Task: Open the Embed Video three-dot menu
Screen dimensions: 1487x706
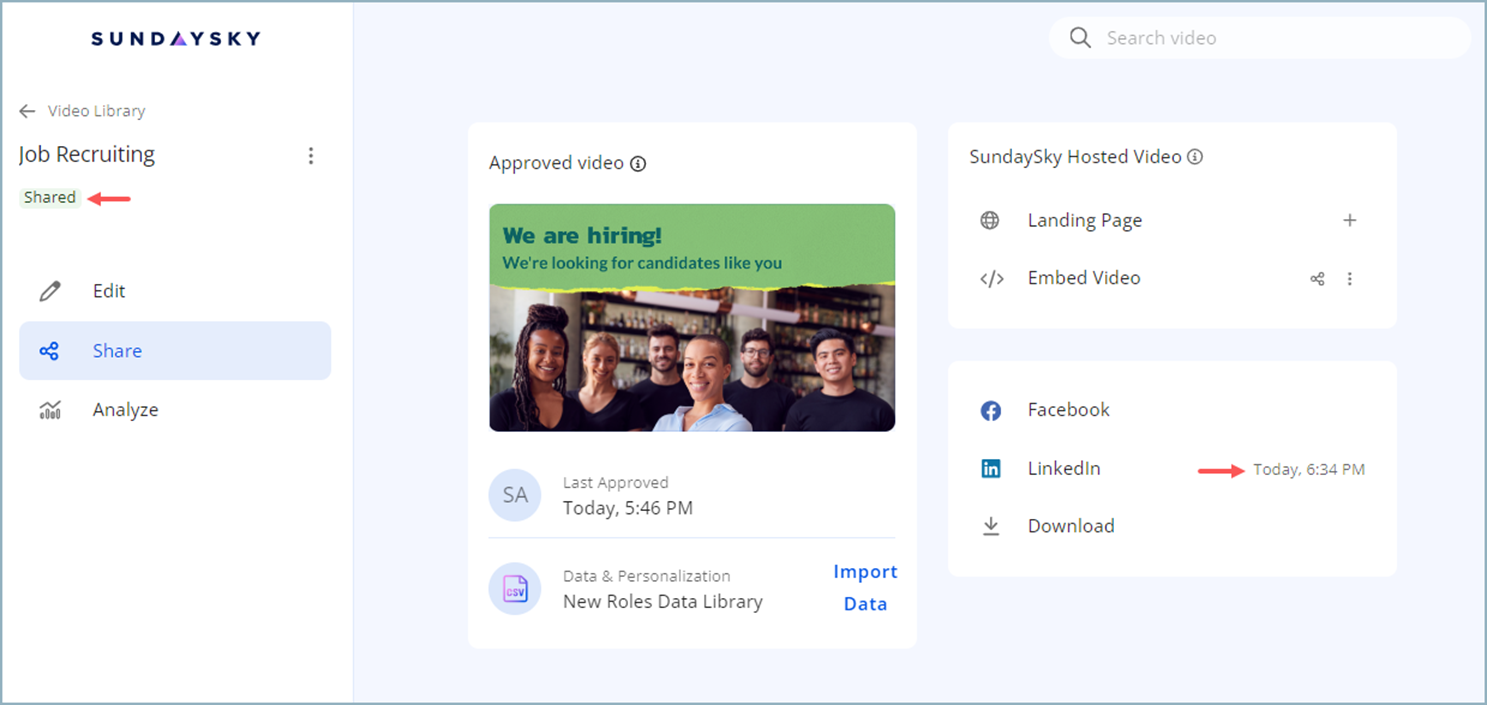Action: pyautogui.click(x=1350, y=279)
